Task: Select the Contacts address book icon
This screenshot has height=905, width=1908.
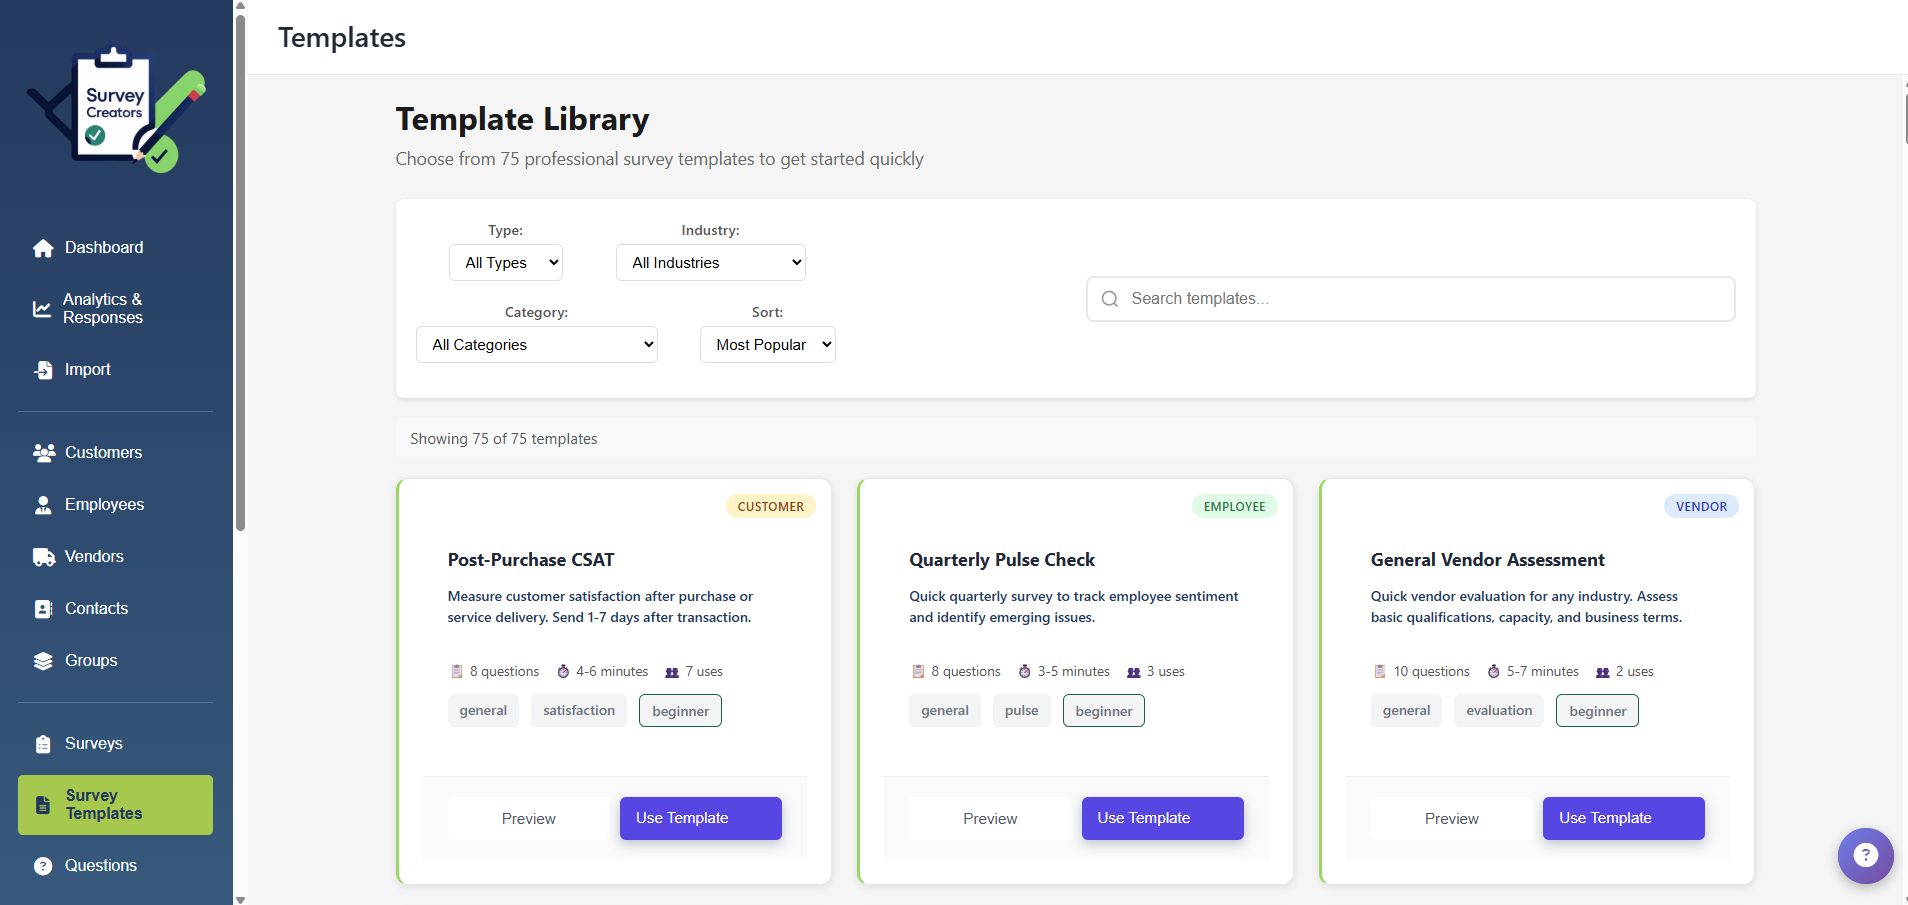Action: tap(44, 608)
